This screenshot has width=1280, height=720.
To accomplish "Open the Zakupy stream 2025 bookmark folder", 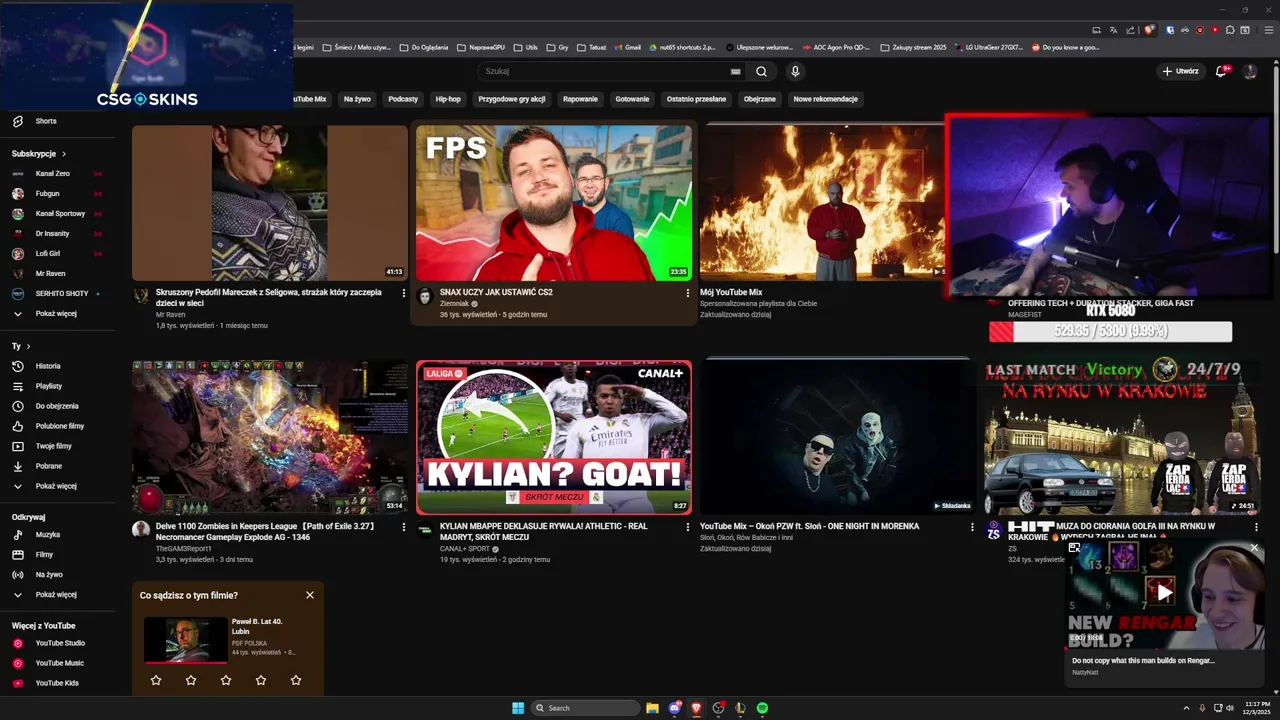I will 913,47.
